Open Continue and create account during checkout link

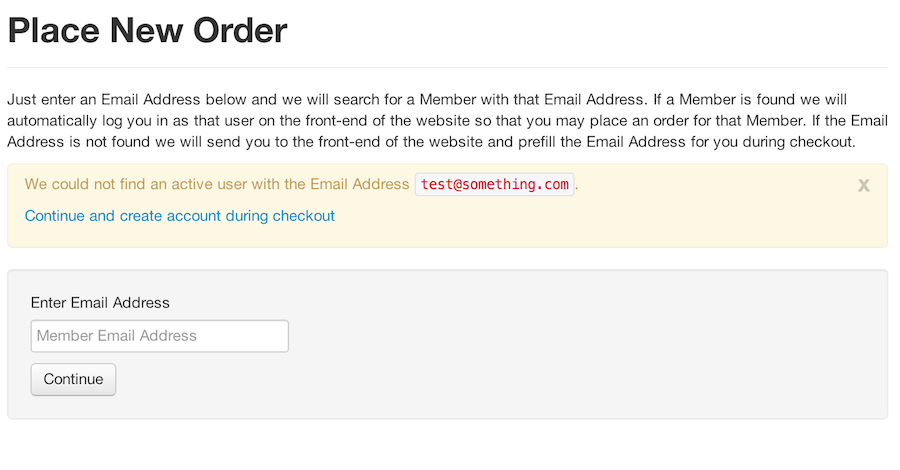(x=180, y=216)
